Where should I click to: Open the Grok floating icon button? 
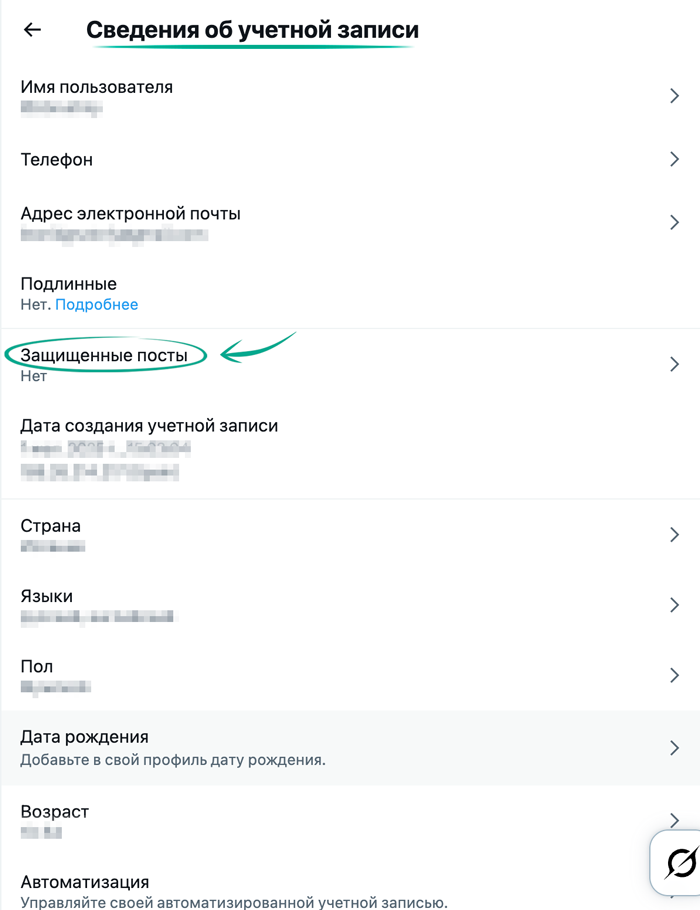[681, 861]
